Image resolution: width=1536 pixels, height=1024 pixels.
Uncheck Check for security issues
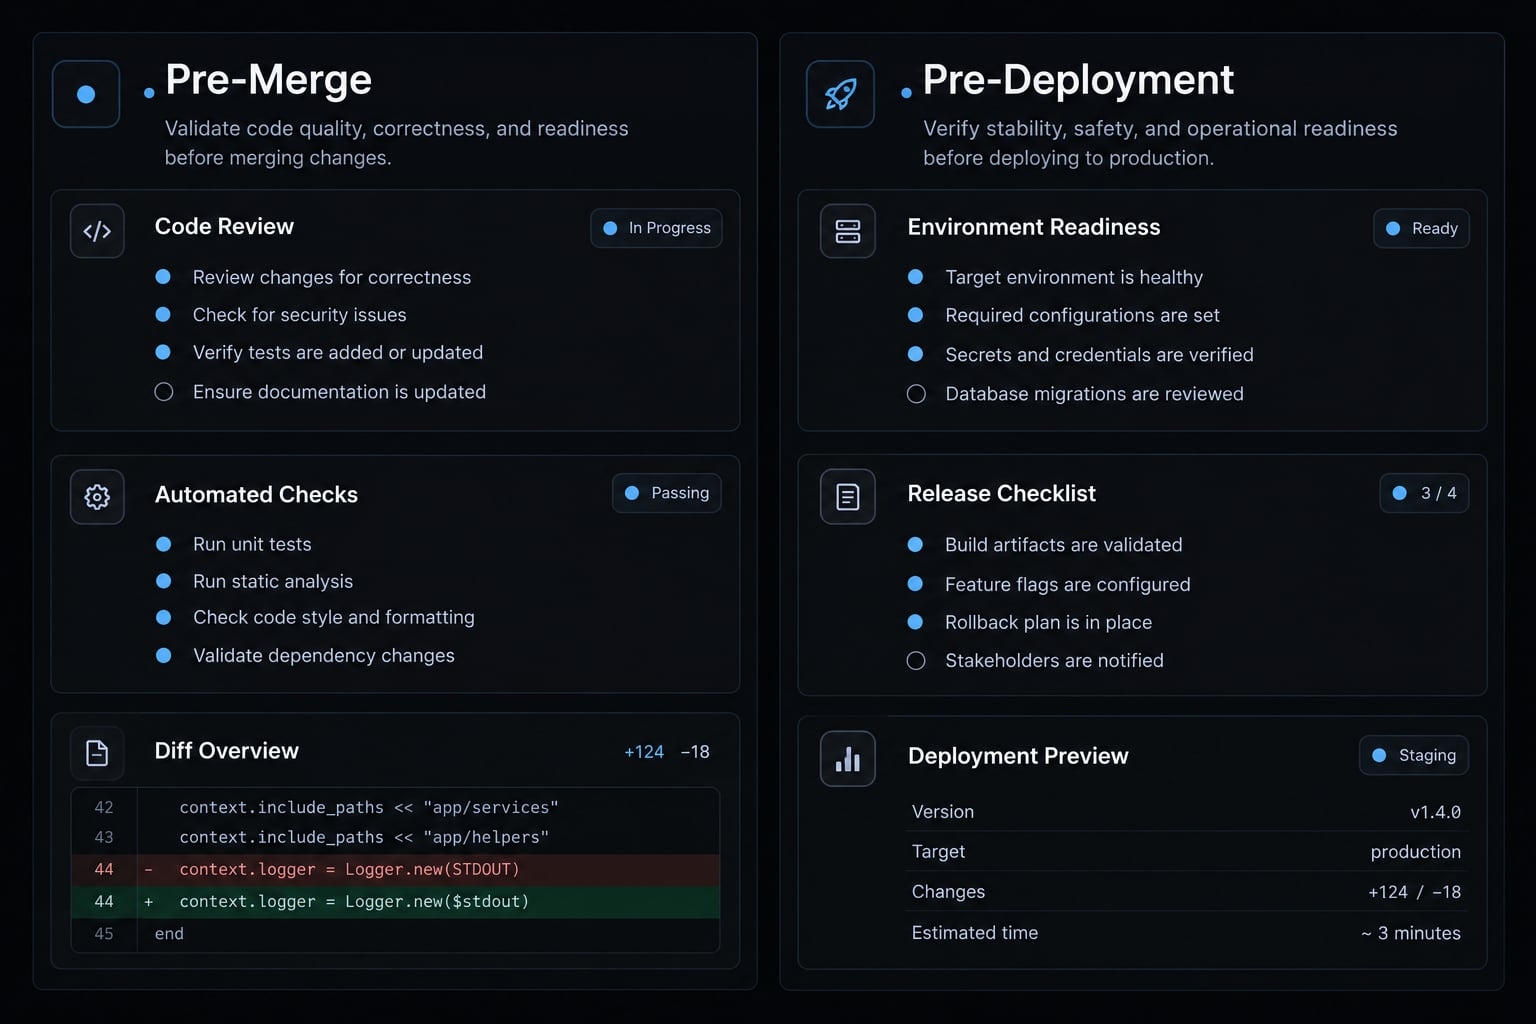(164, 315)
